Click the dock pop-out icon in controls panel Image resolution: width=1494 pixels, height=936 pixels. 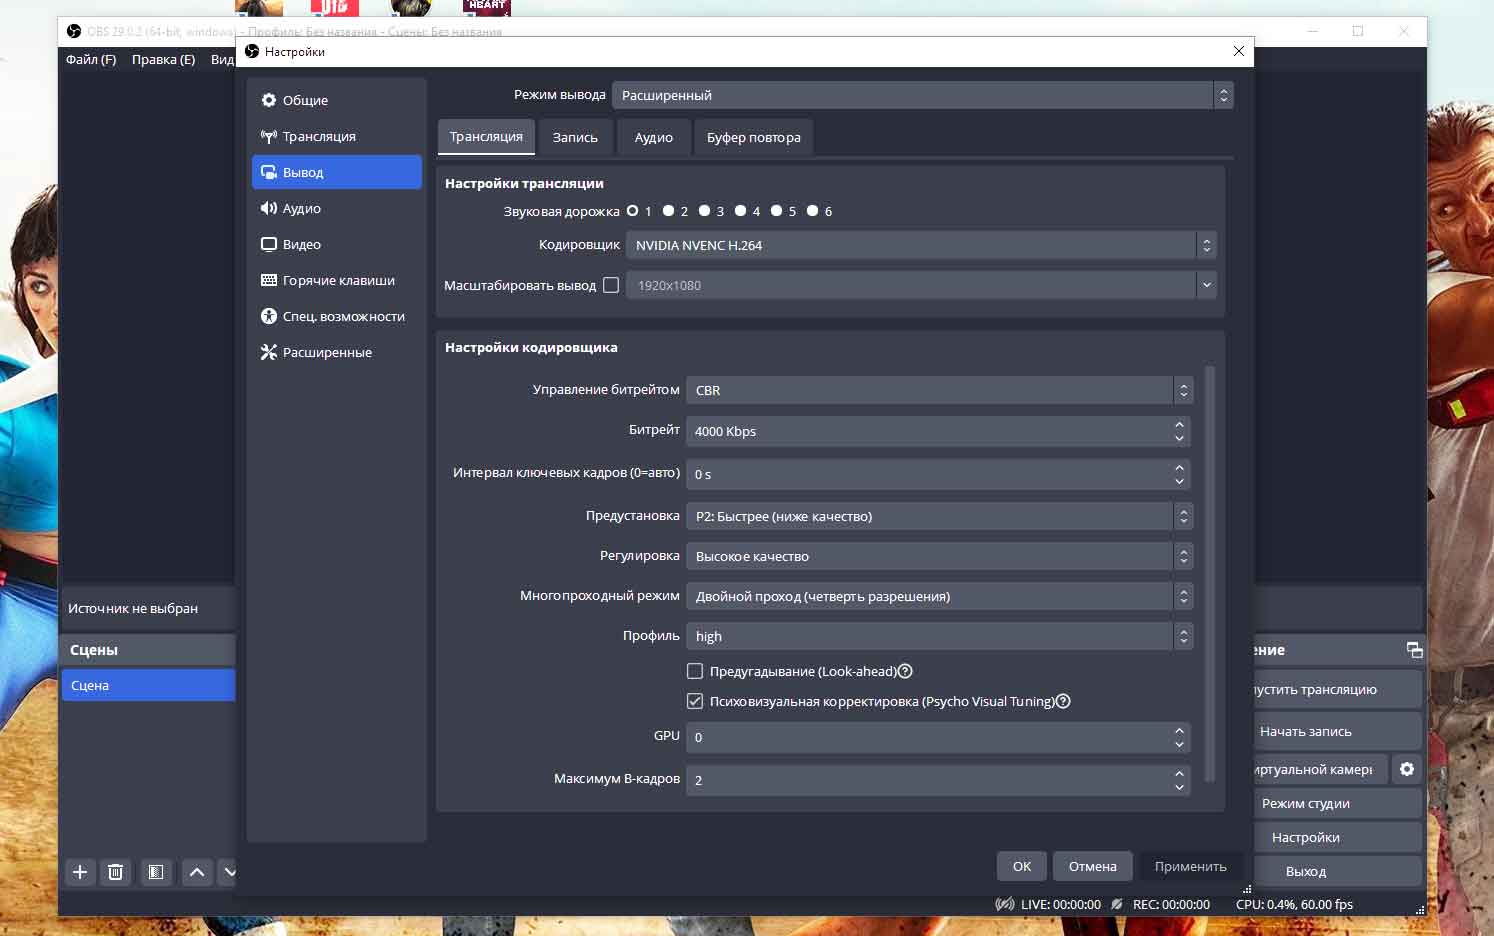(1414, 650)
